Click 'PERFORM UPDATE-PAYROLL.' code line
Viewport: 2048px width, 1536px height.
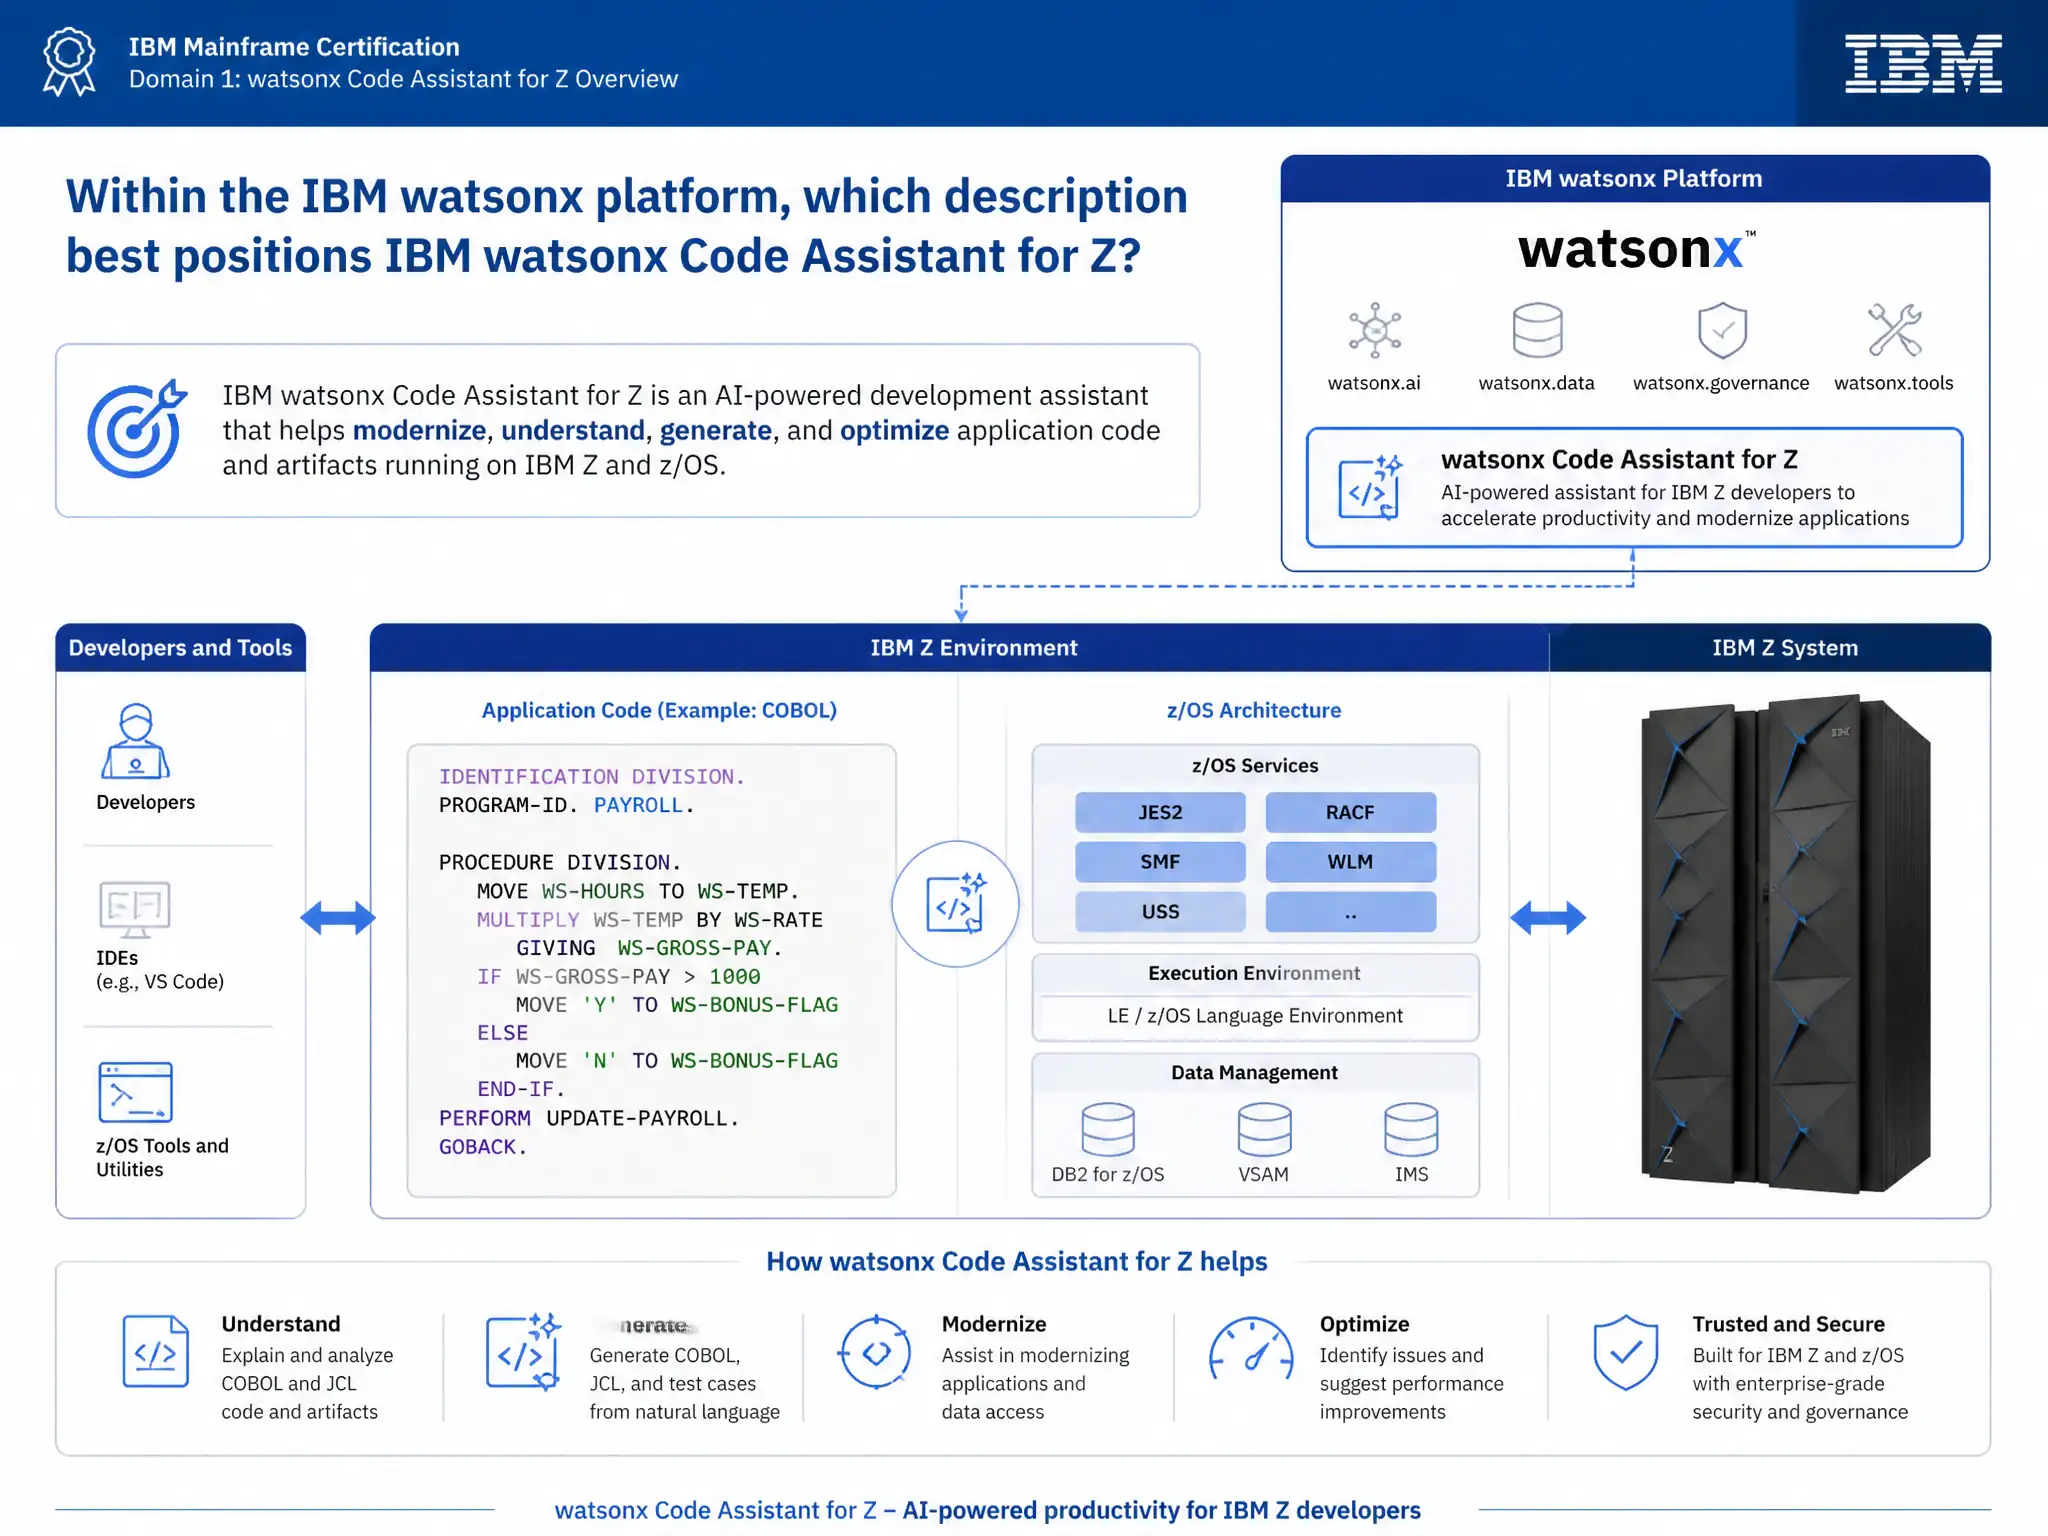click(x=589, y=1118)
